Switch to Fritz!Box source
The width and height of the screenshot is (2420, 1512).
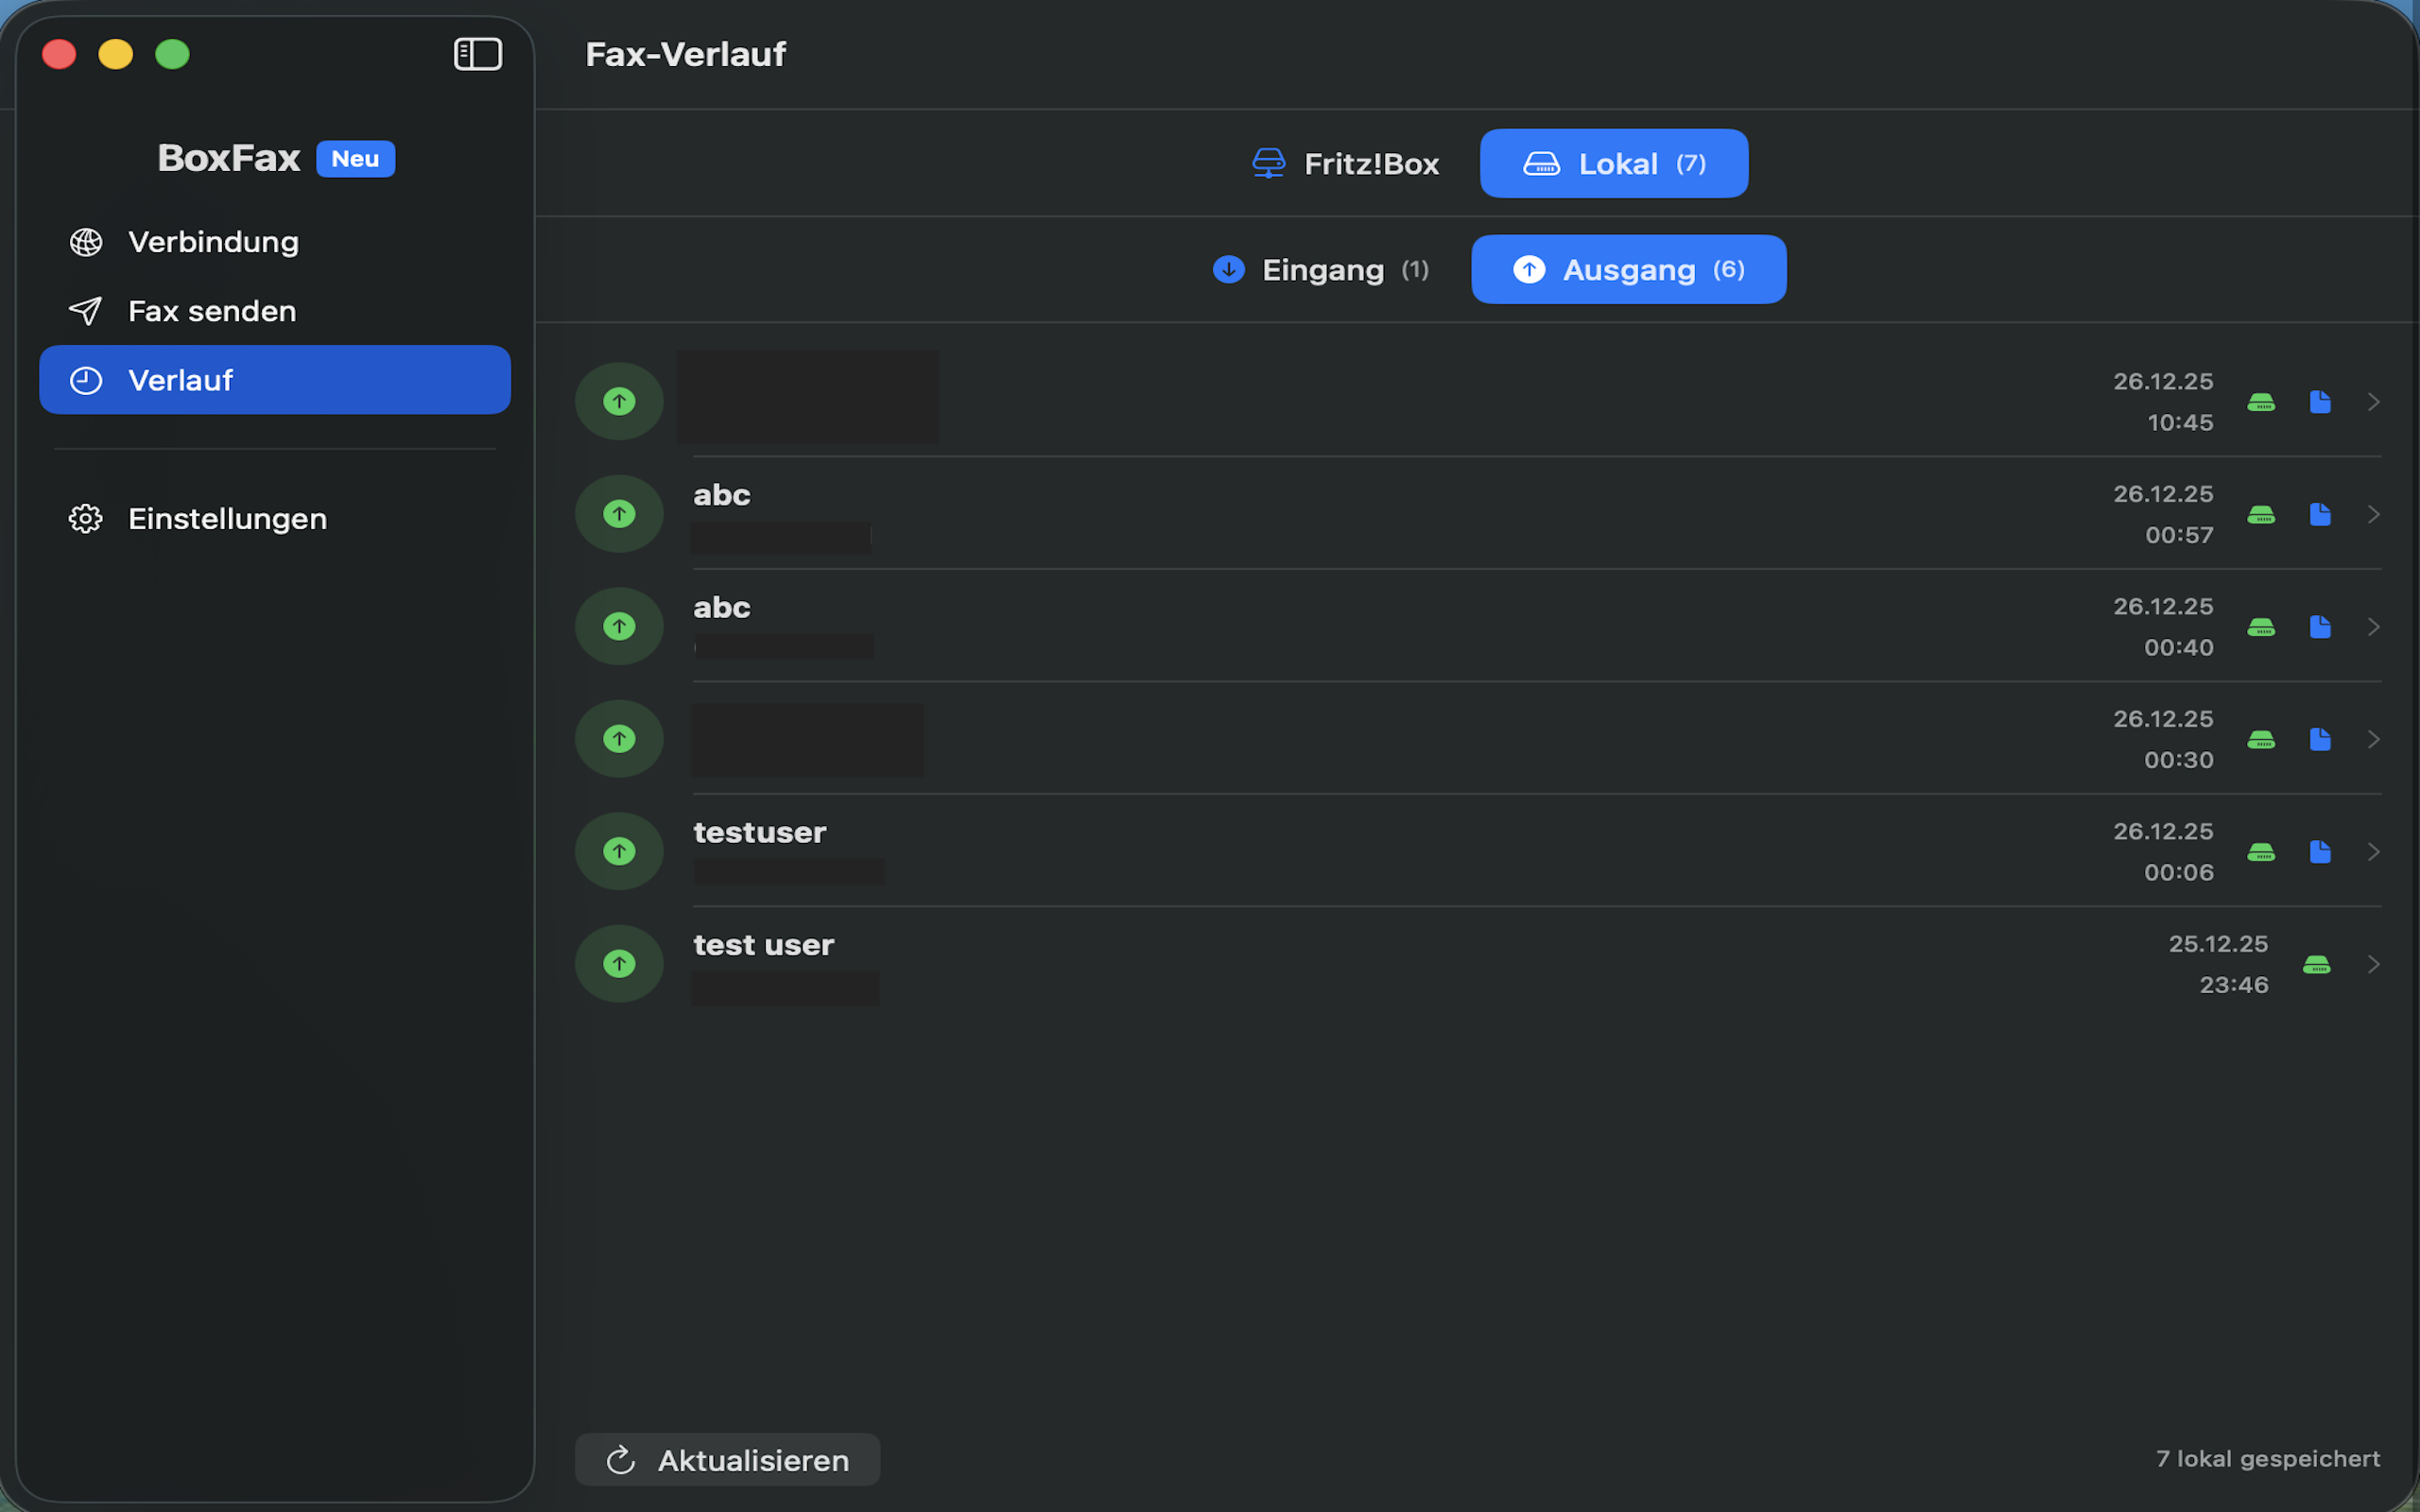1346,164
